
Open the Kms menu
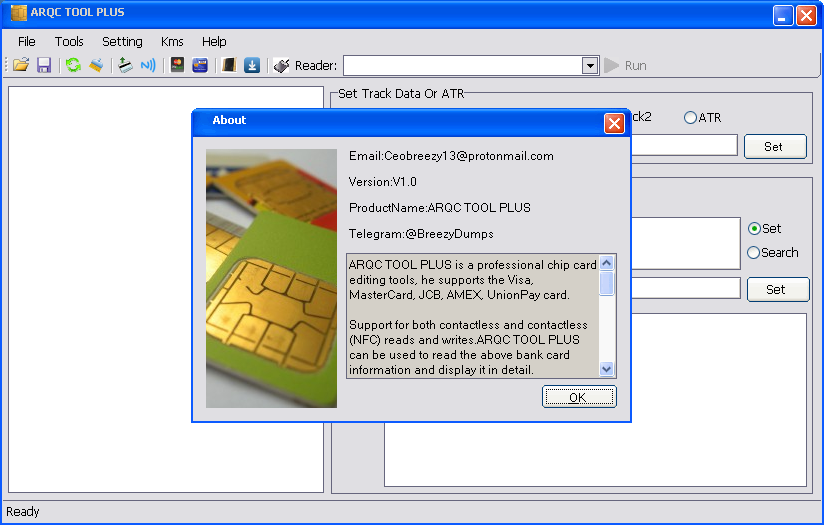[172, 41]
